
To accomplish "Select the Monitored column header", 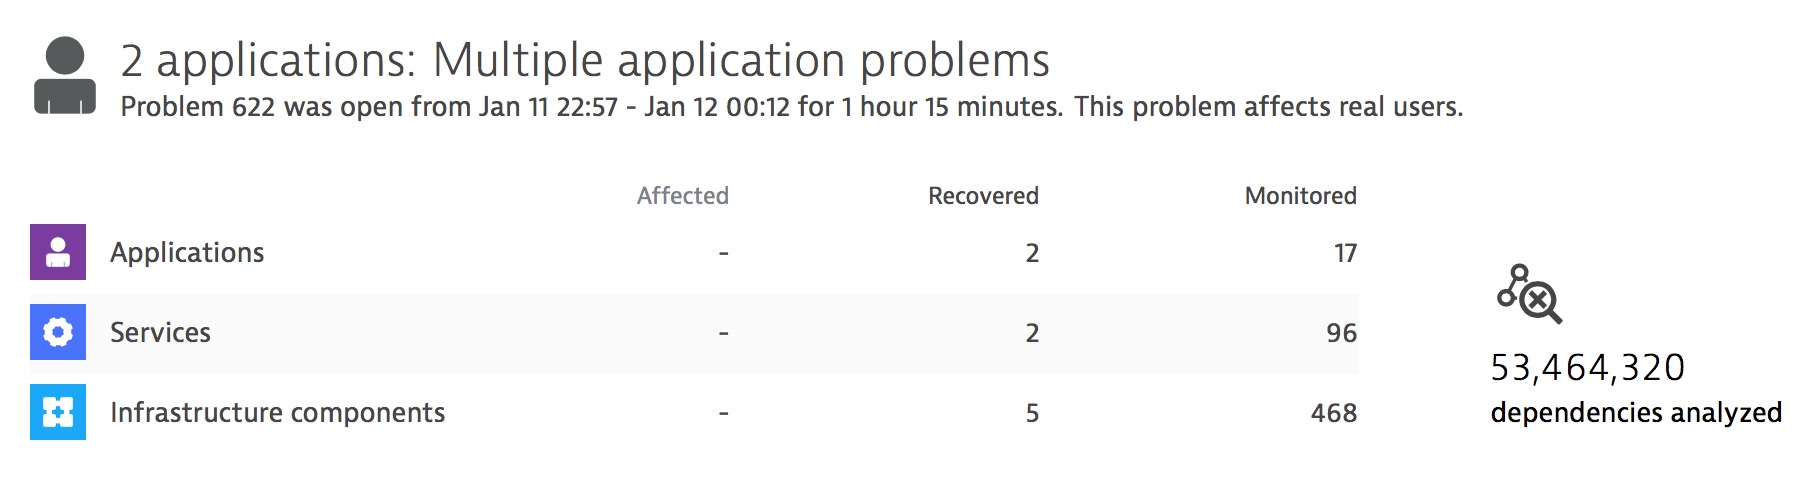I will pos(1301,196).
